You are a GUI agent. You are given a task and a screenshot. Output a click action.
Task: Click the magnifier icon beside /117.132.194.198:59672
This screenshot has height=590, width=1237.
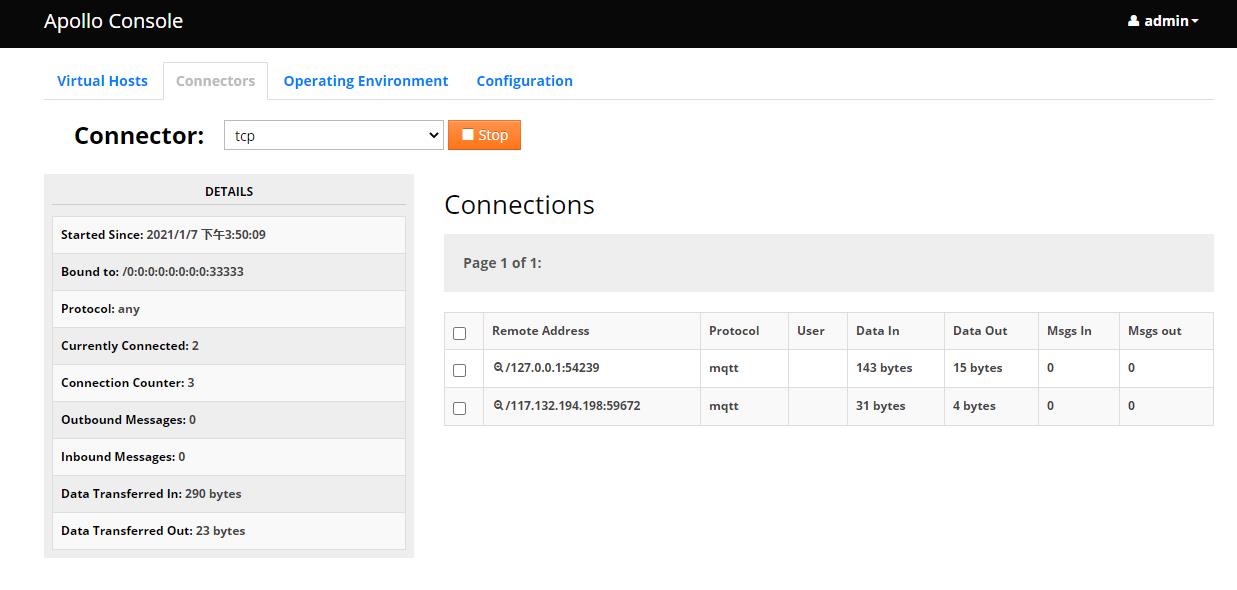498,406
